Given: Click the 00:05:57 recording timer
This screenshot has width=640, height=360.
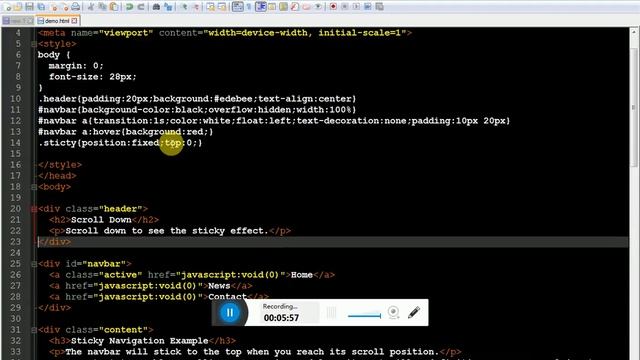Looking at the screenshot, I should click(x=281, y=318).
